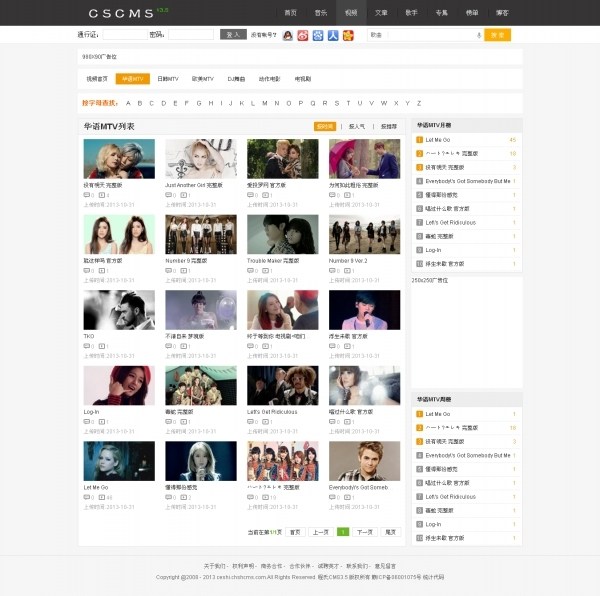Click the Renren login icon
The image size is (600, 596).
coord(333,35)
